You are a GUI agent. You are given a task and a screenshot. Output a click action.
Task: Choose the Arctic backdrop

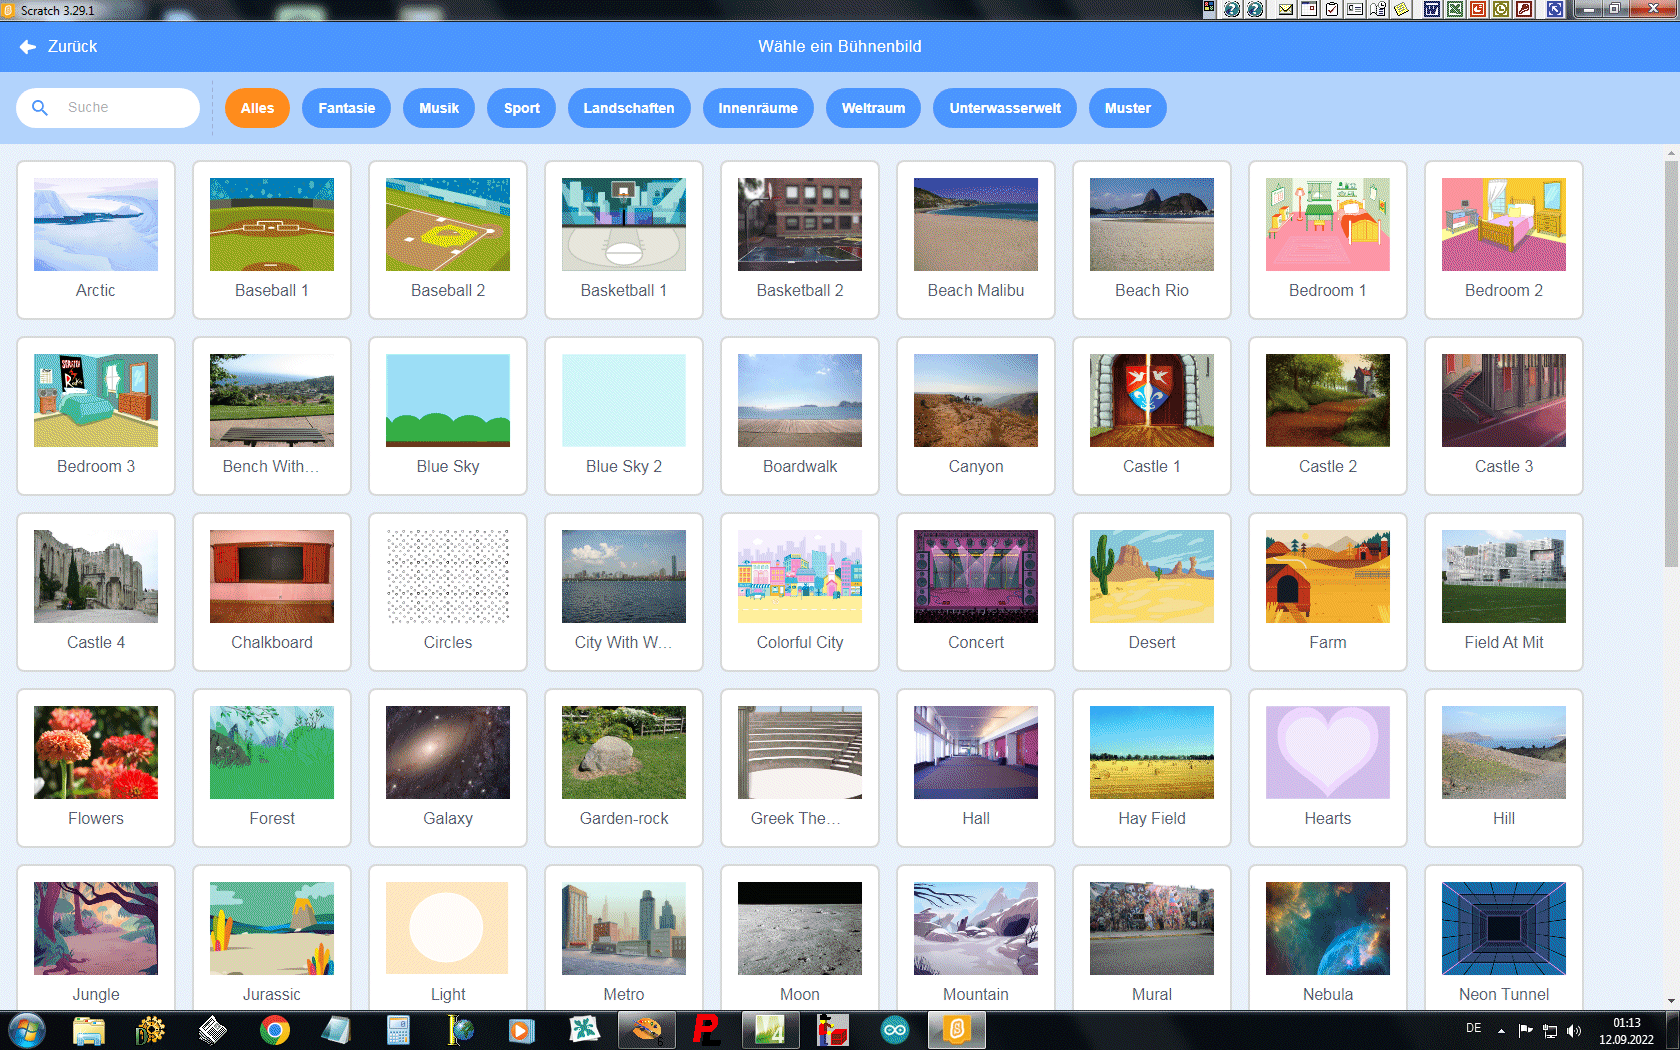[x=96, y=240]
